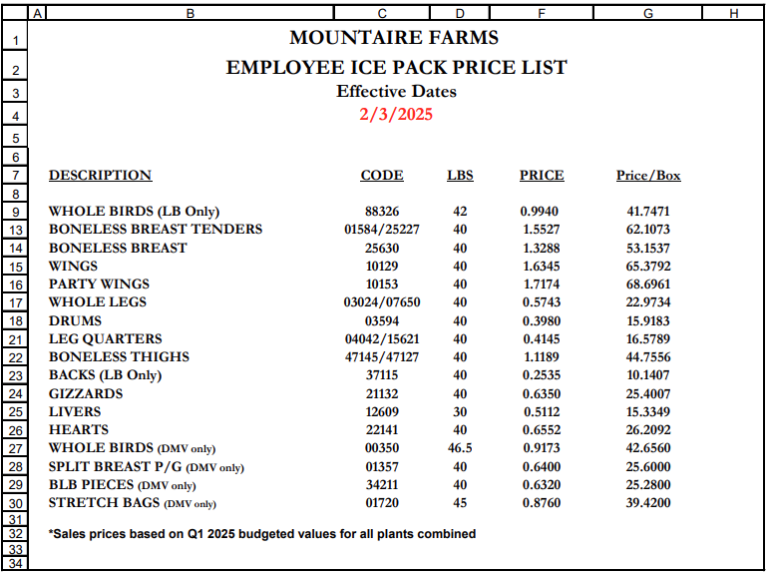768x573 pixels.
Task: Select column C header
Action: (x=381, y=12)
